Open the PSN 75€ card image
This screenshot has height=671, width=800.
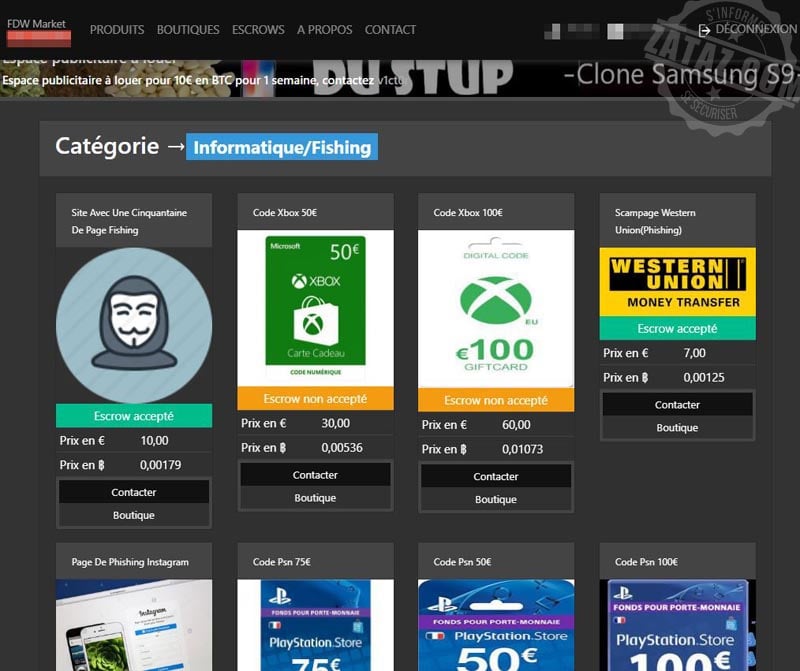pos(315,625)
